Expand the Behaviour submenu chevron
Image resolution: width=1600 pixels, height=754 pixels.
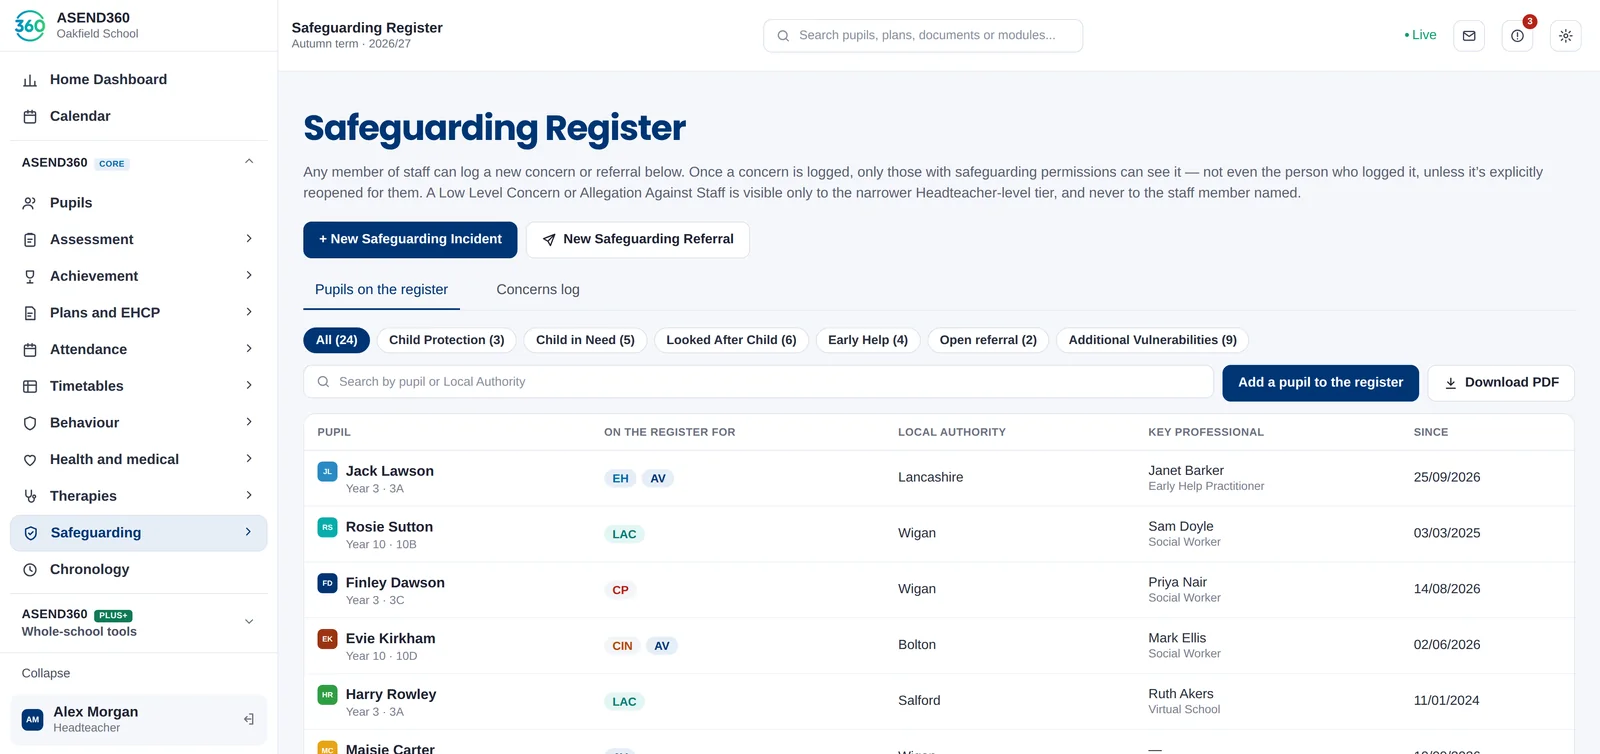pyautogui.click(x=249, y=422)
